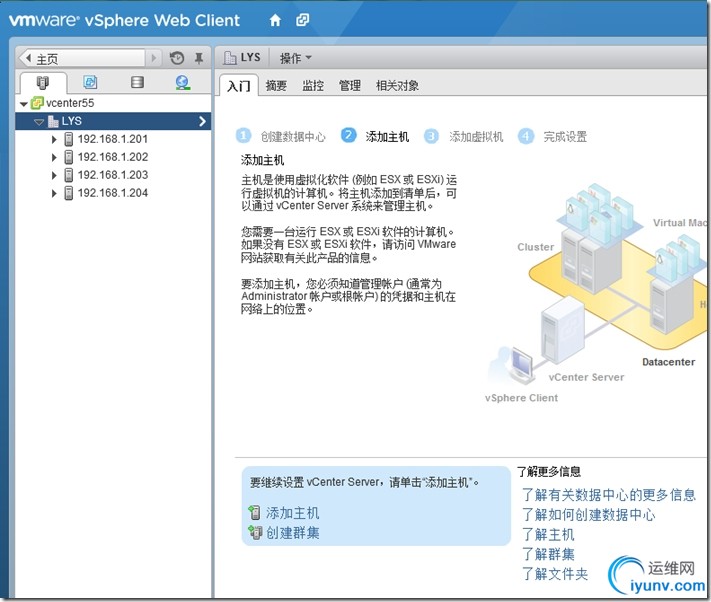Open the 相关对象 tab
Image resolution: width=711 pixels, height=602 pixels.
click(397, 86)
